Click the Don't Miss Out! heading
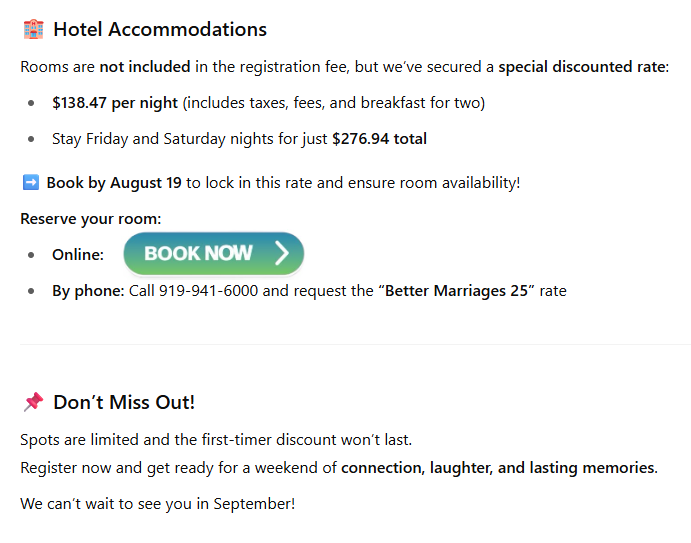The height and width of the screenshot is (543, 691). click(124, 402)
